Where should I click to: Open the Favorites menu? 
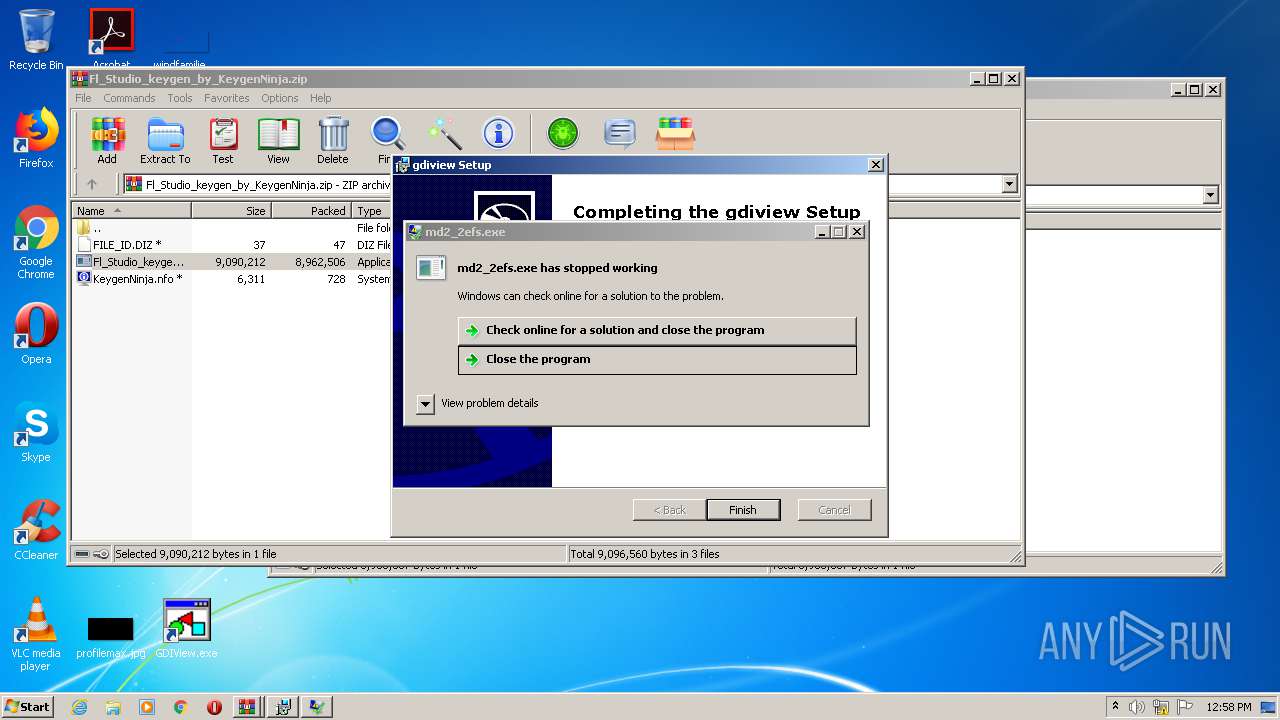[227, 98]
